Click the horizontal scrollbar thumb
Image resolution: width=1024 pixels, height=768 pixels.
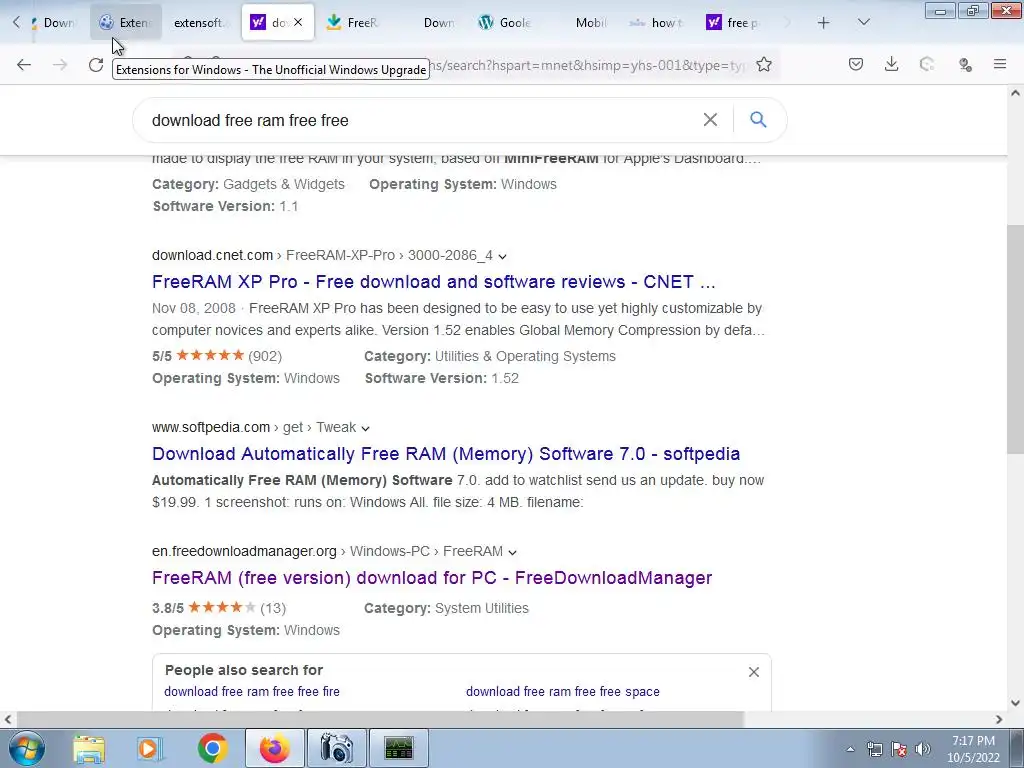pyautogui.click(x=380, y=719)
